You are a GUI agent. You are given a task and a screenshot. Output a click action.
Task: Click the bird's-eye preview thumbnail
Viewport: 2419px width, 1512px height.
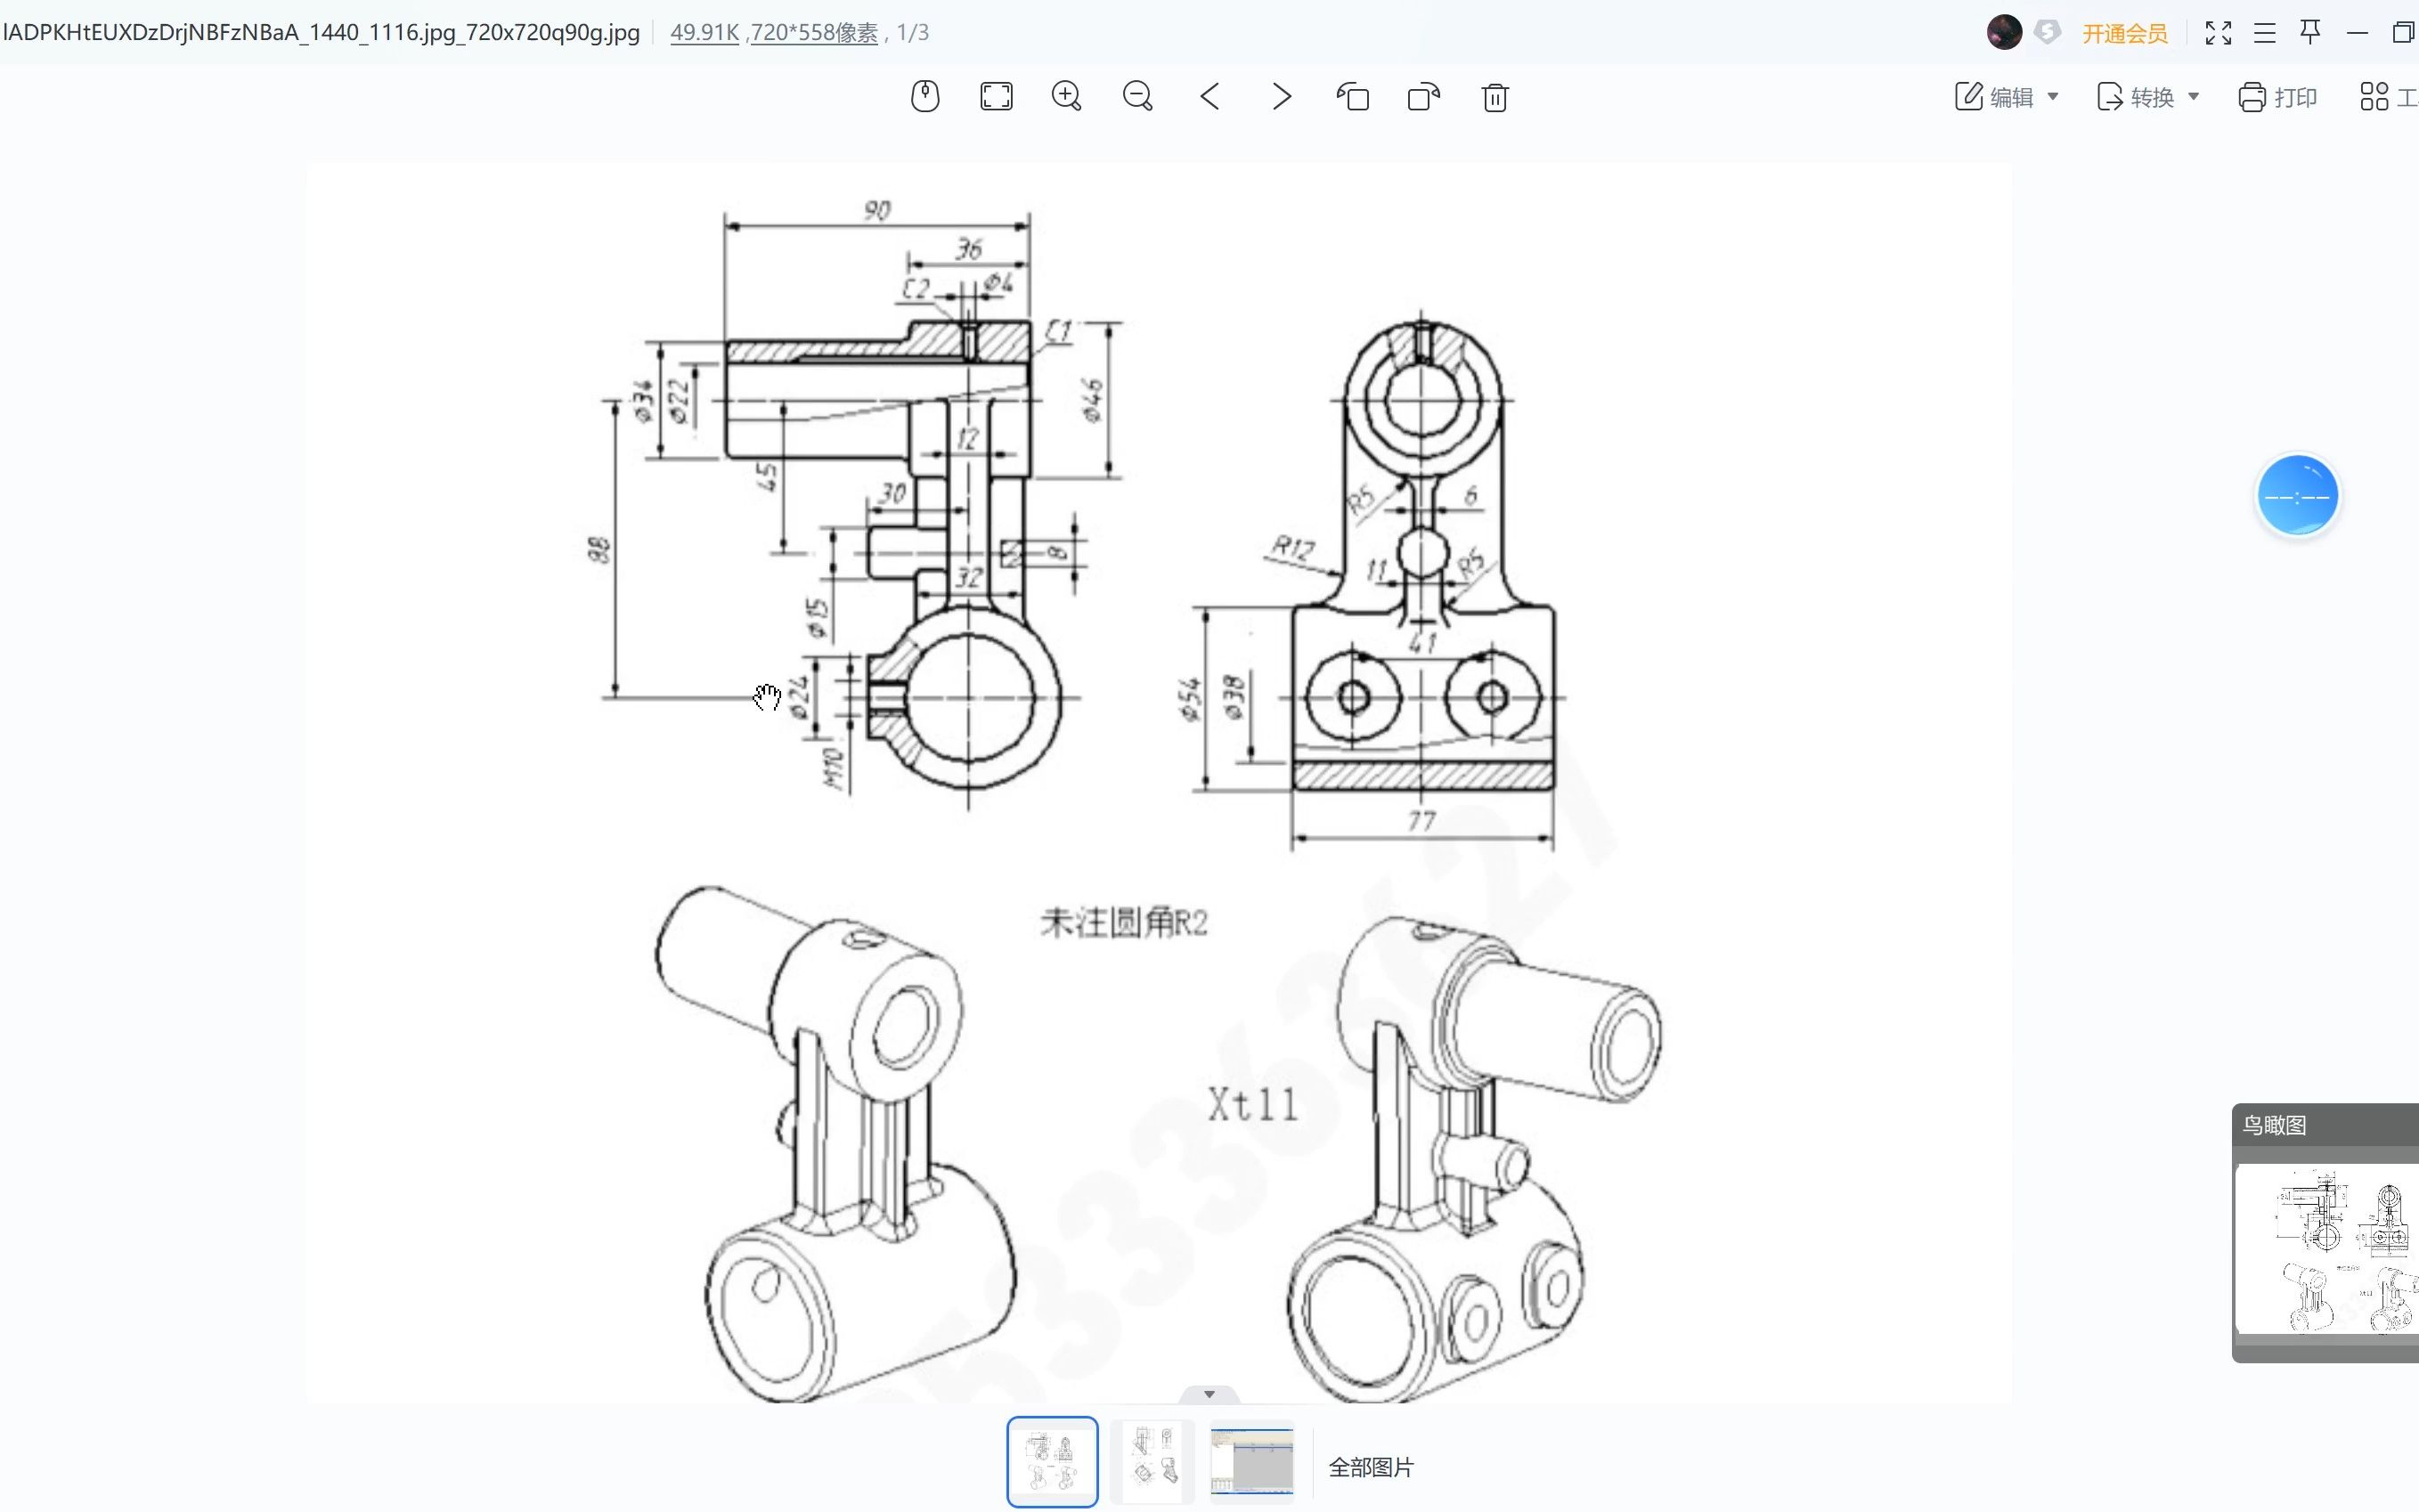(2326, 1248)
